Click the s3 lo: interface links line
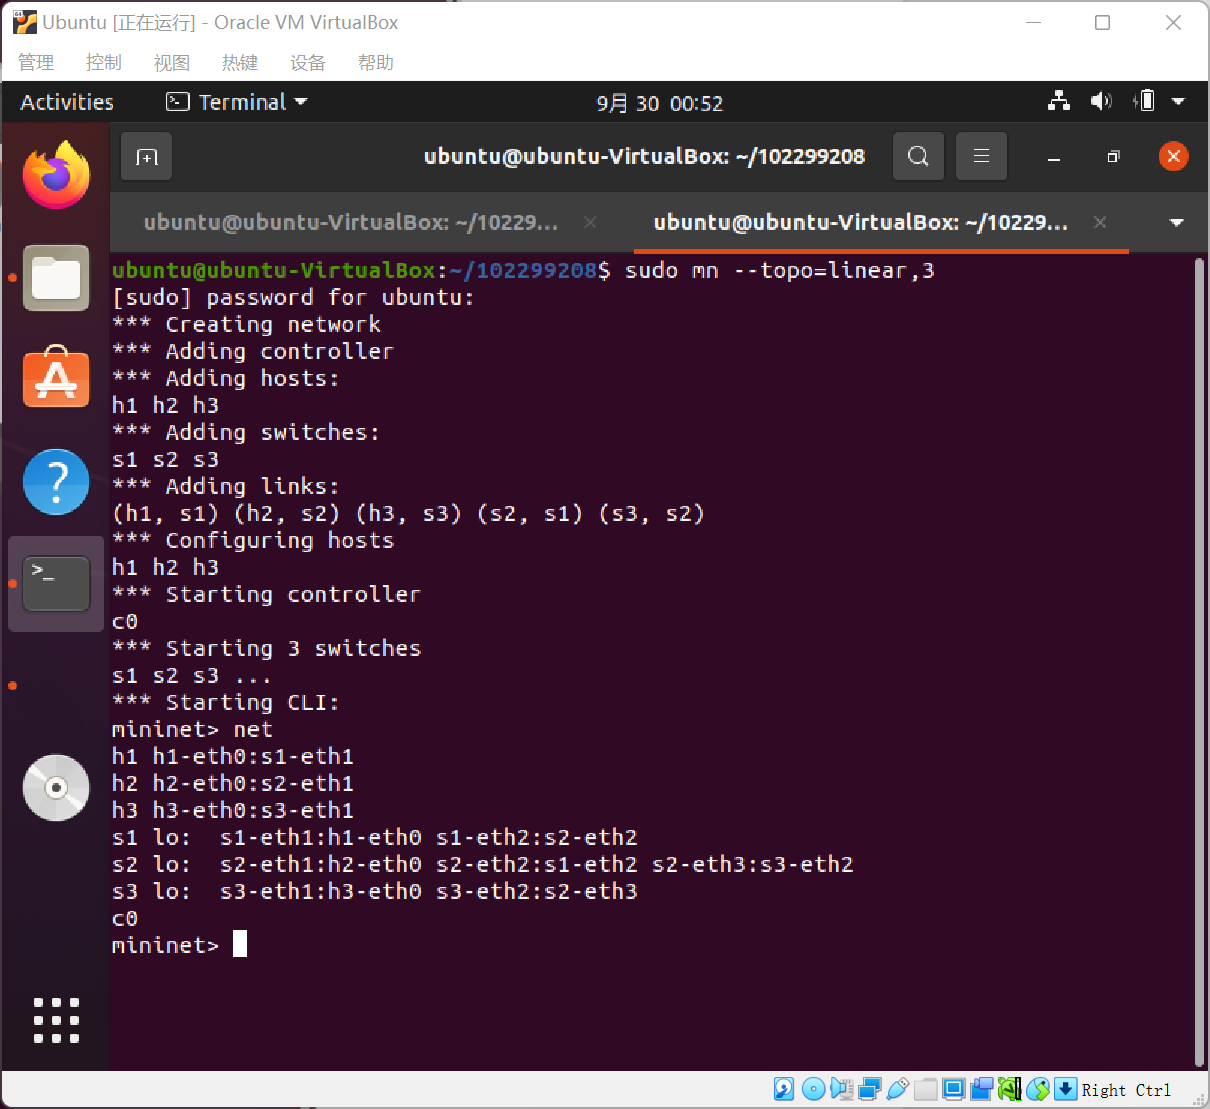This screenshot has width=1210, height=1109. coord(375,891)
